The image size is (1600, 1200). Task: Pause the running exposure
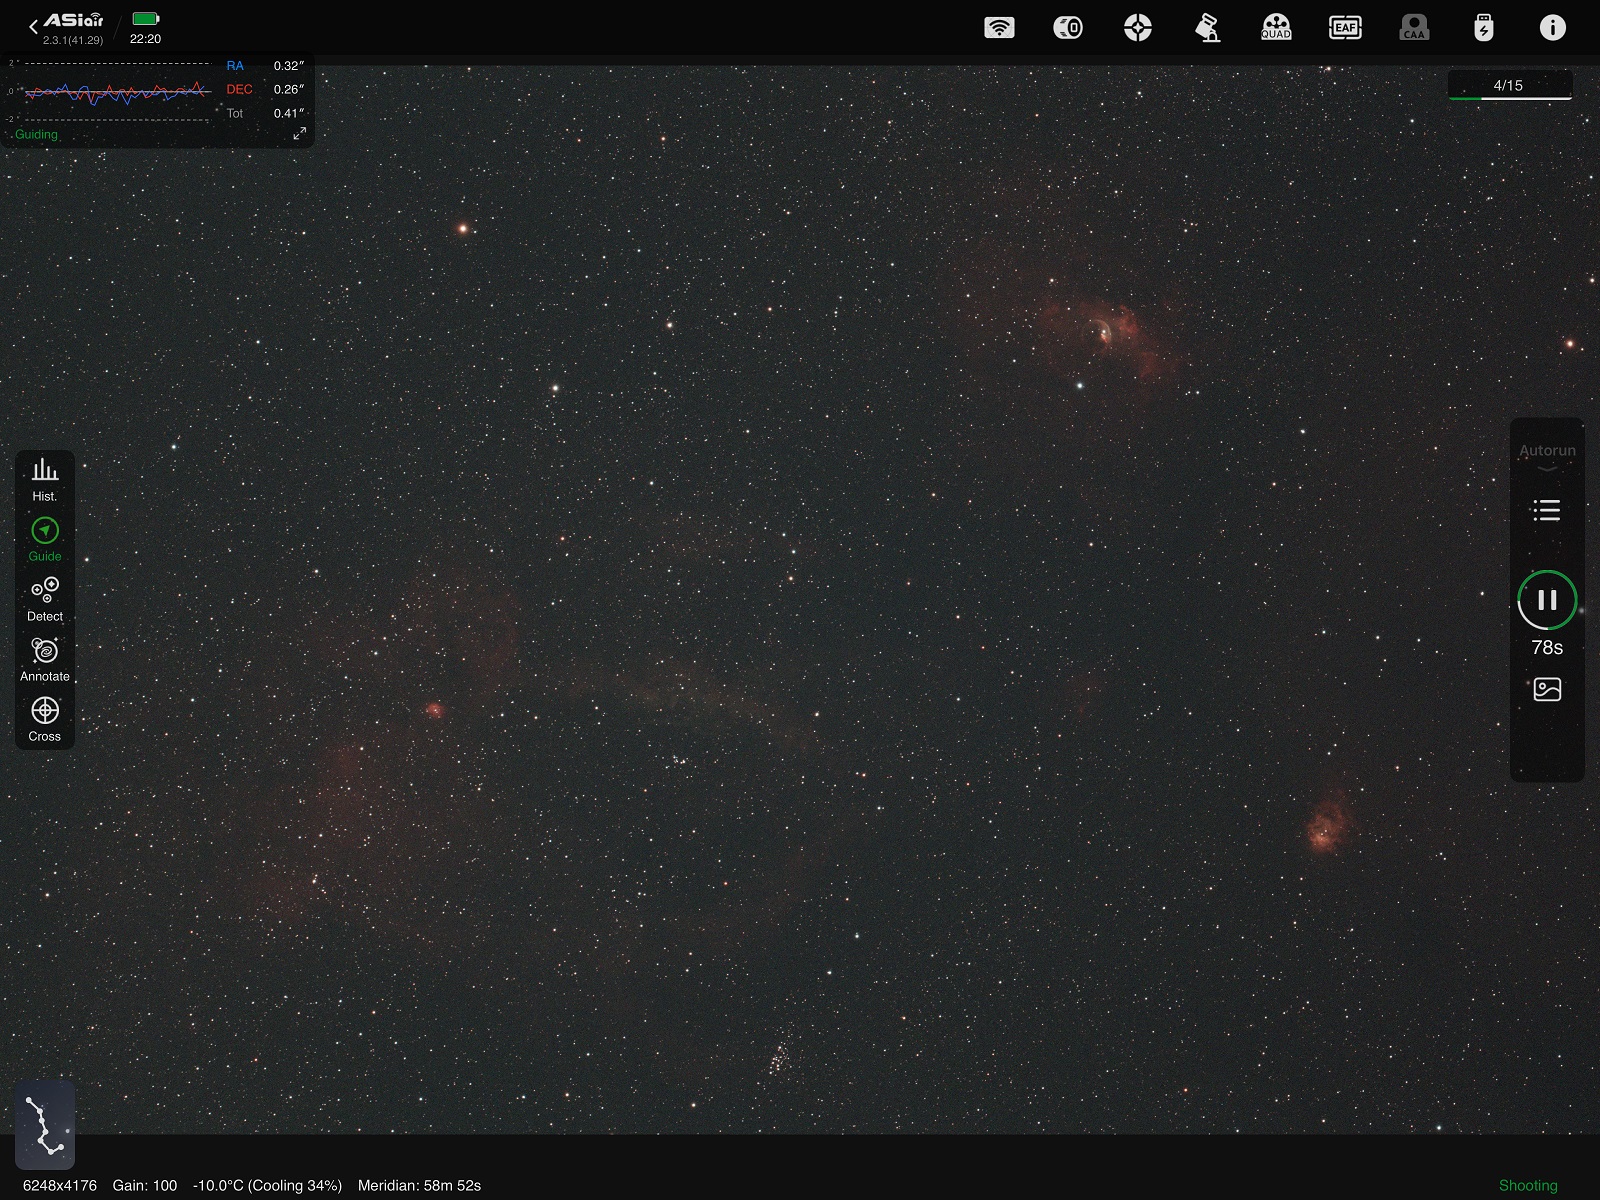tap(1547, 600)
